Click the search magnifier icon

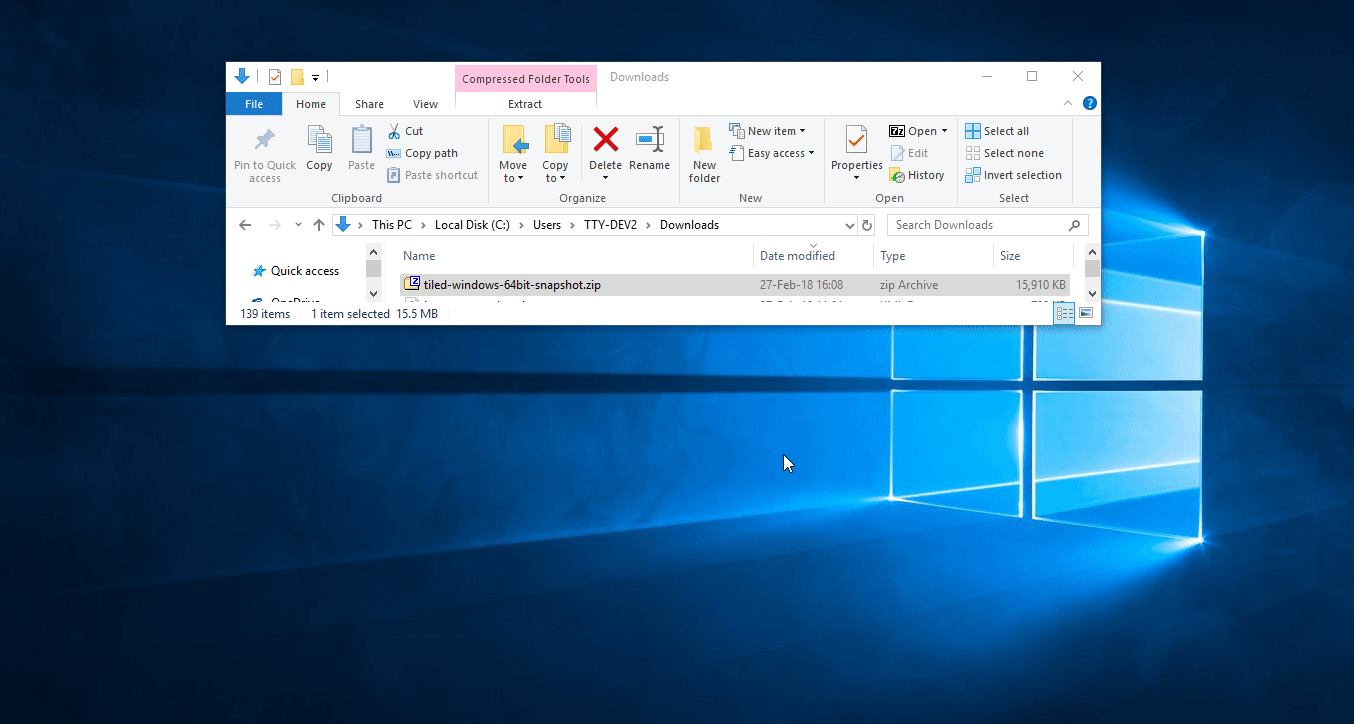click(x=1075, y=225)
